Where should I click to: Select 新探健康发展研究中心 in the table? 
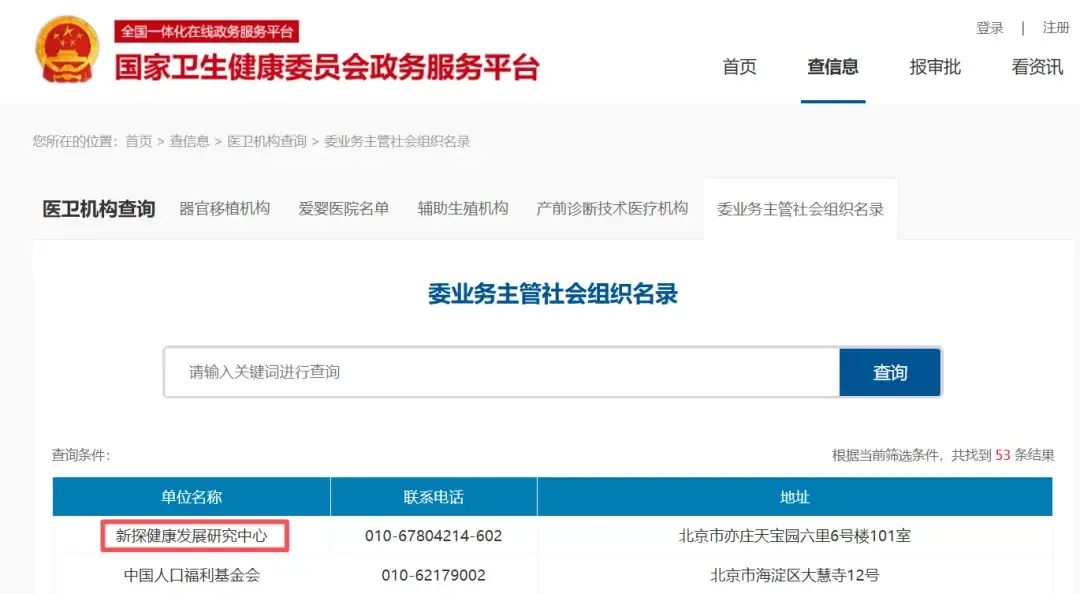[191, 536]
